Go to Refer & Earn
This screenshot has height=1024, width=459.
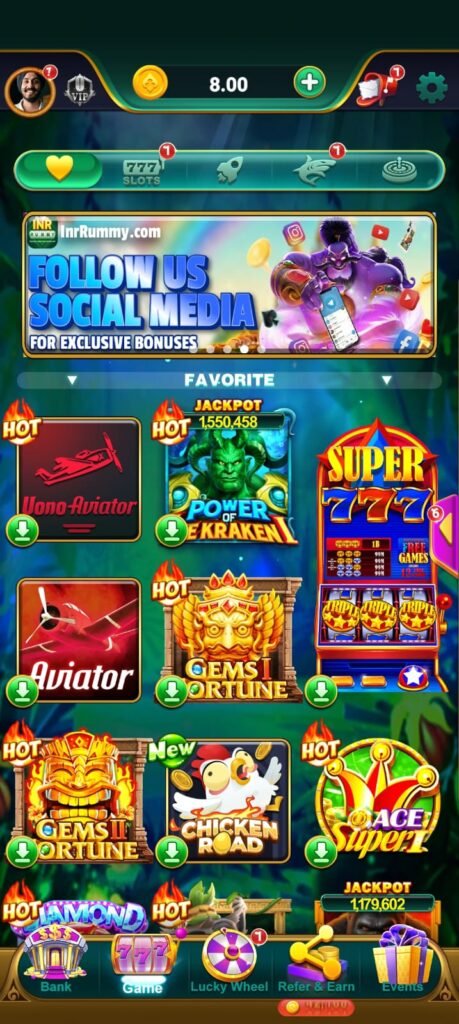pos(317,963)
